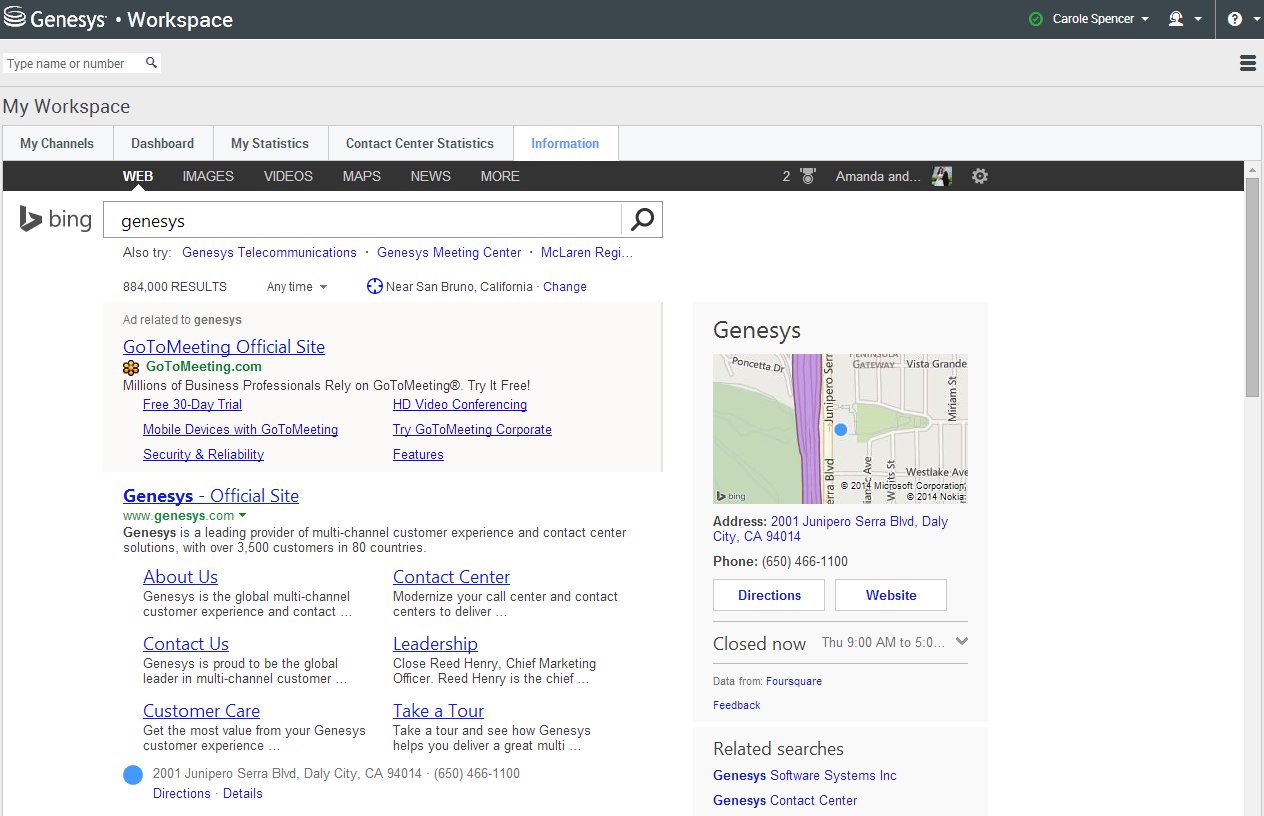The height and width of the screenshot is (816, 1264).
Task: Switch to the My Statistics tab
Action: point(270,143)
